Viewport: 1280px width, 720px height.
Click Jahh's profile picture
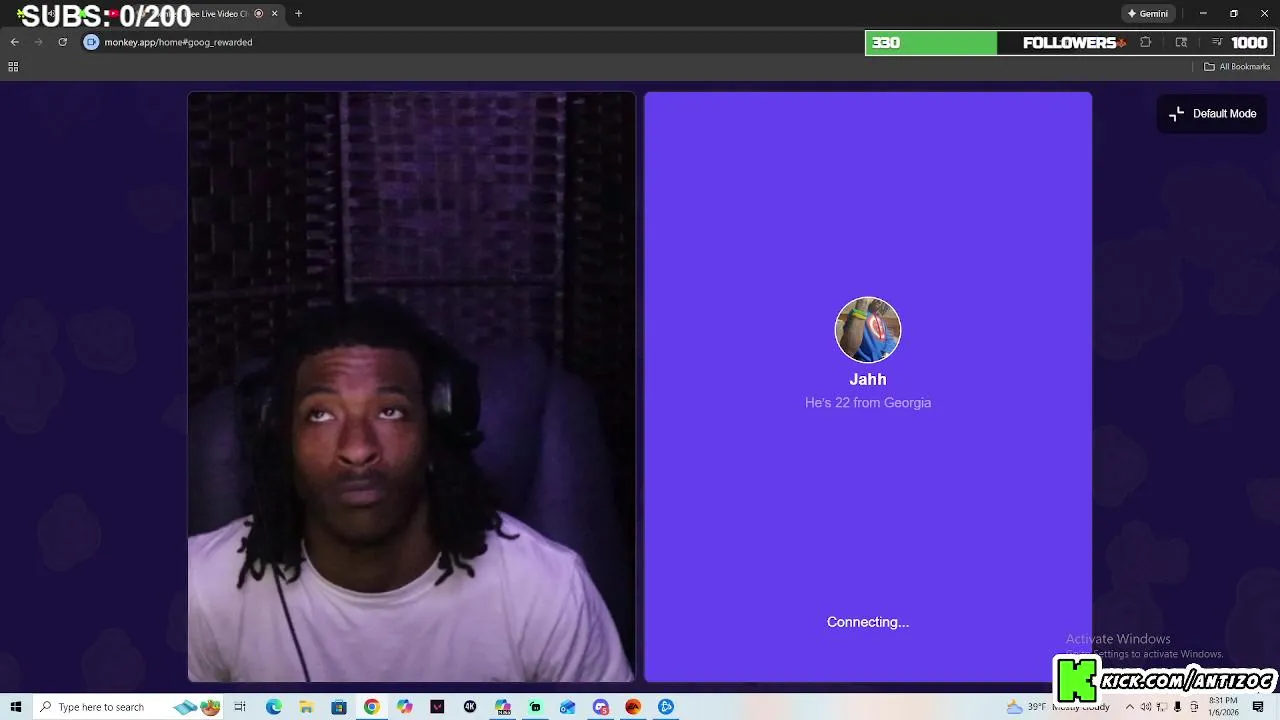point(868,330)
